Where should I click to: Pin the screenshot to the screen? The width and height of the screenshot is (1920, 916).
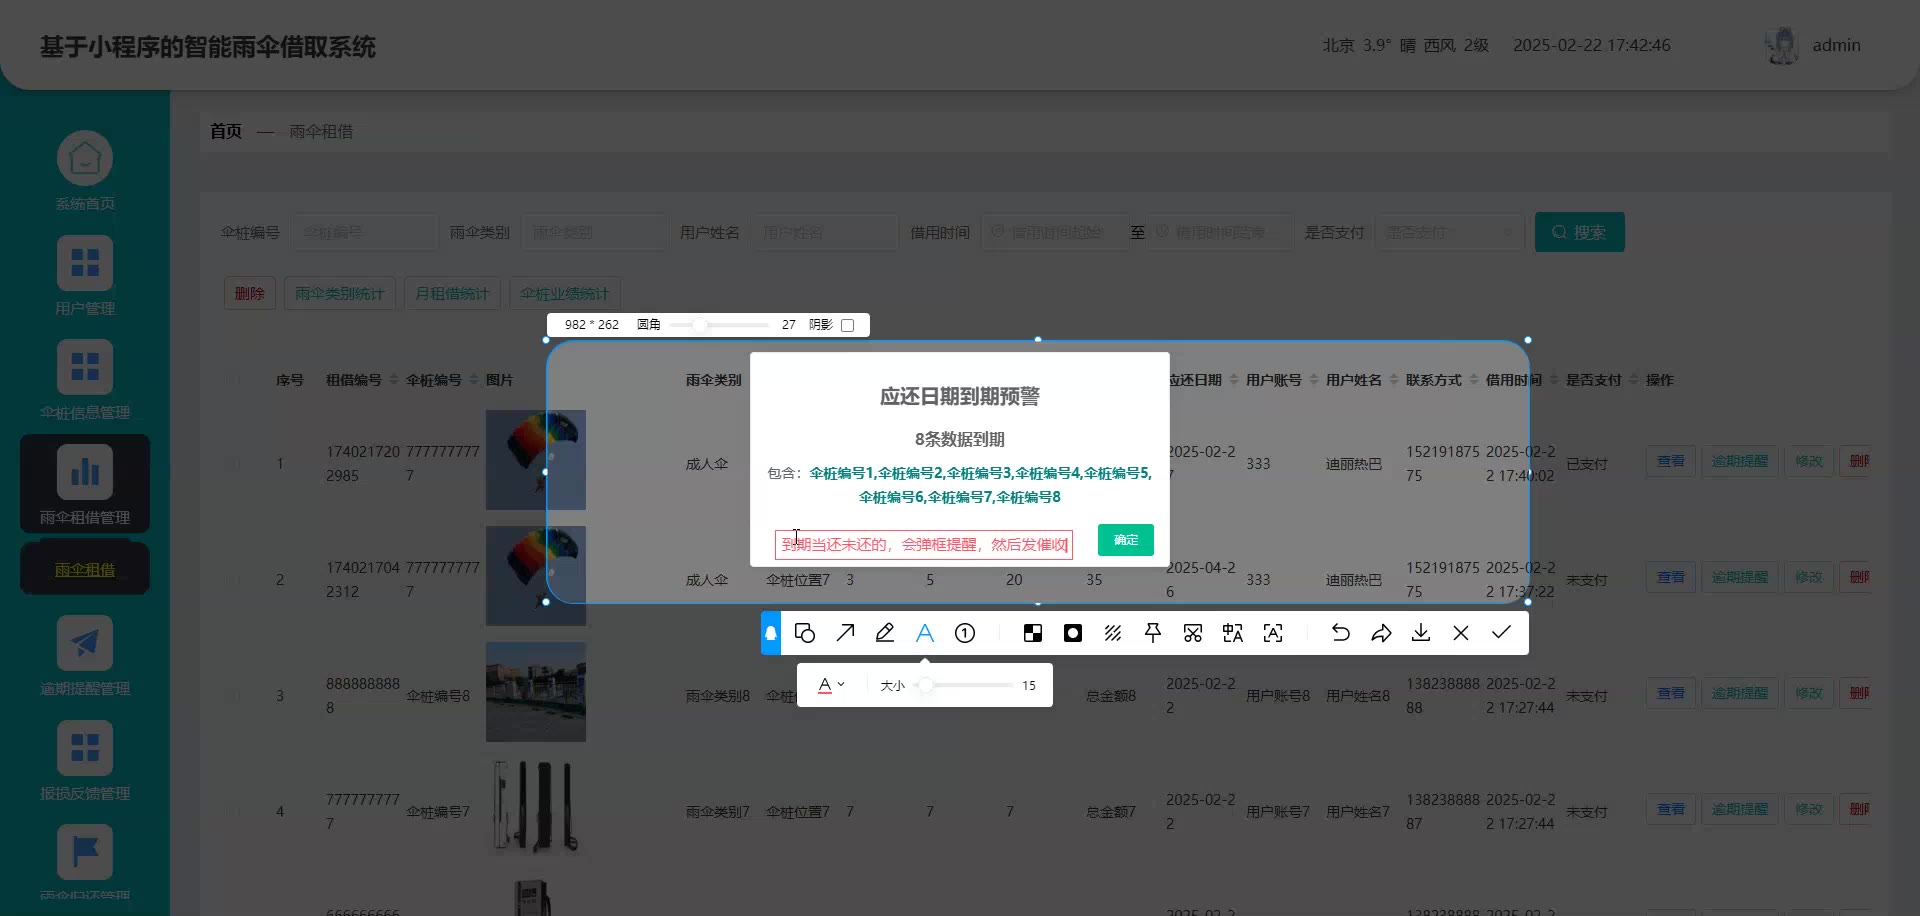1153,633
